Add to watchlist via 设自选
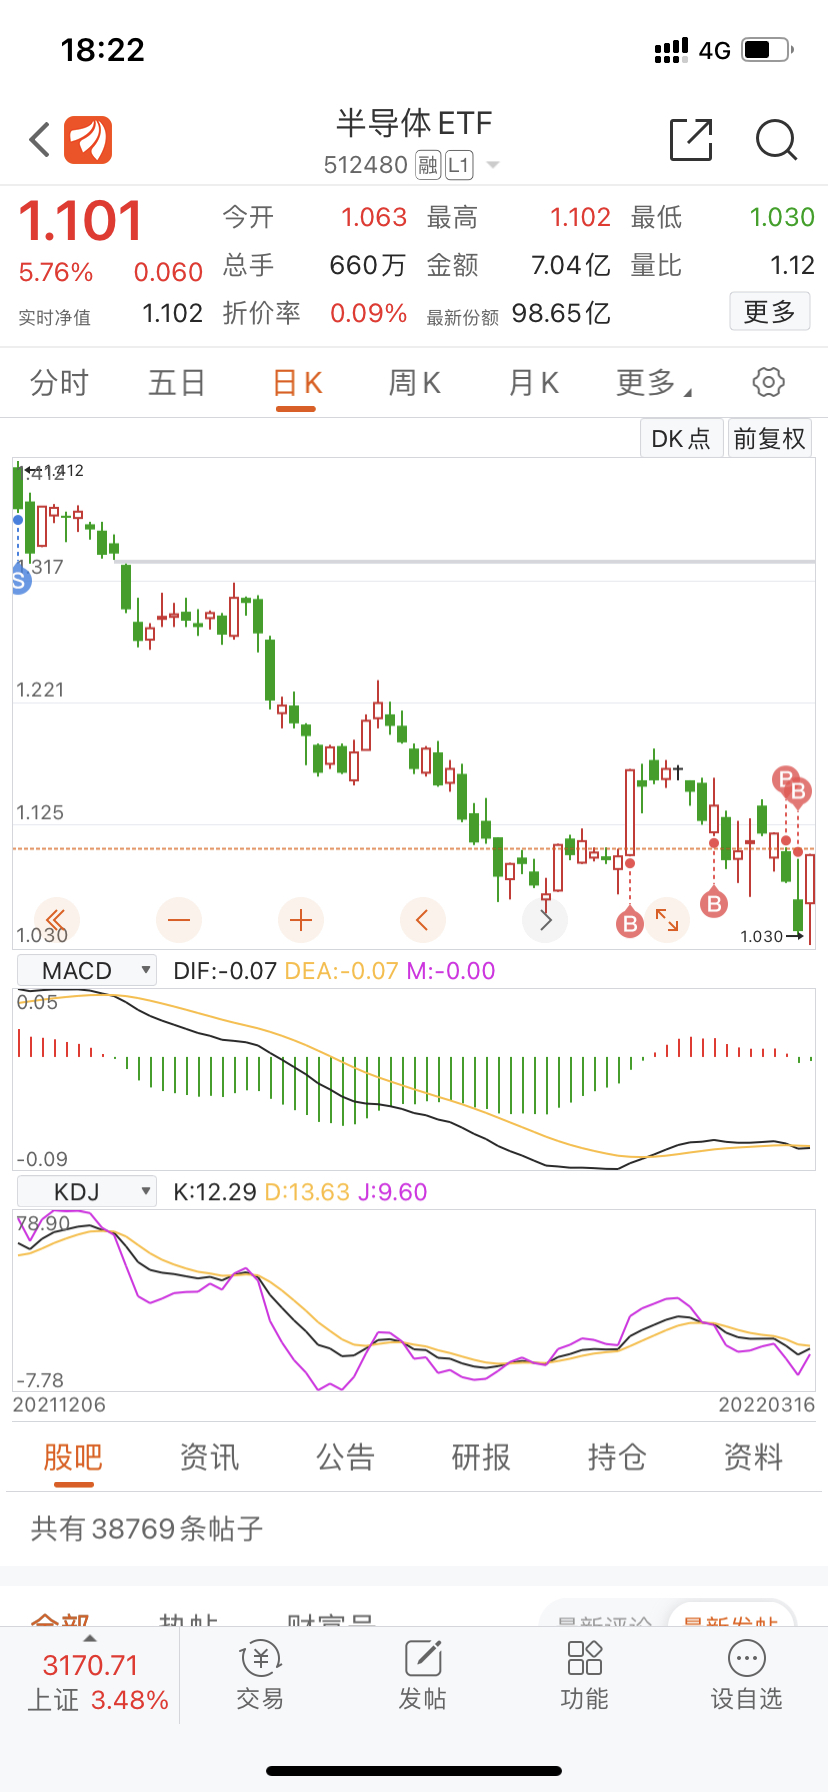The image size is (828, 1792). pyautogui.click(x=746, y=1676)
